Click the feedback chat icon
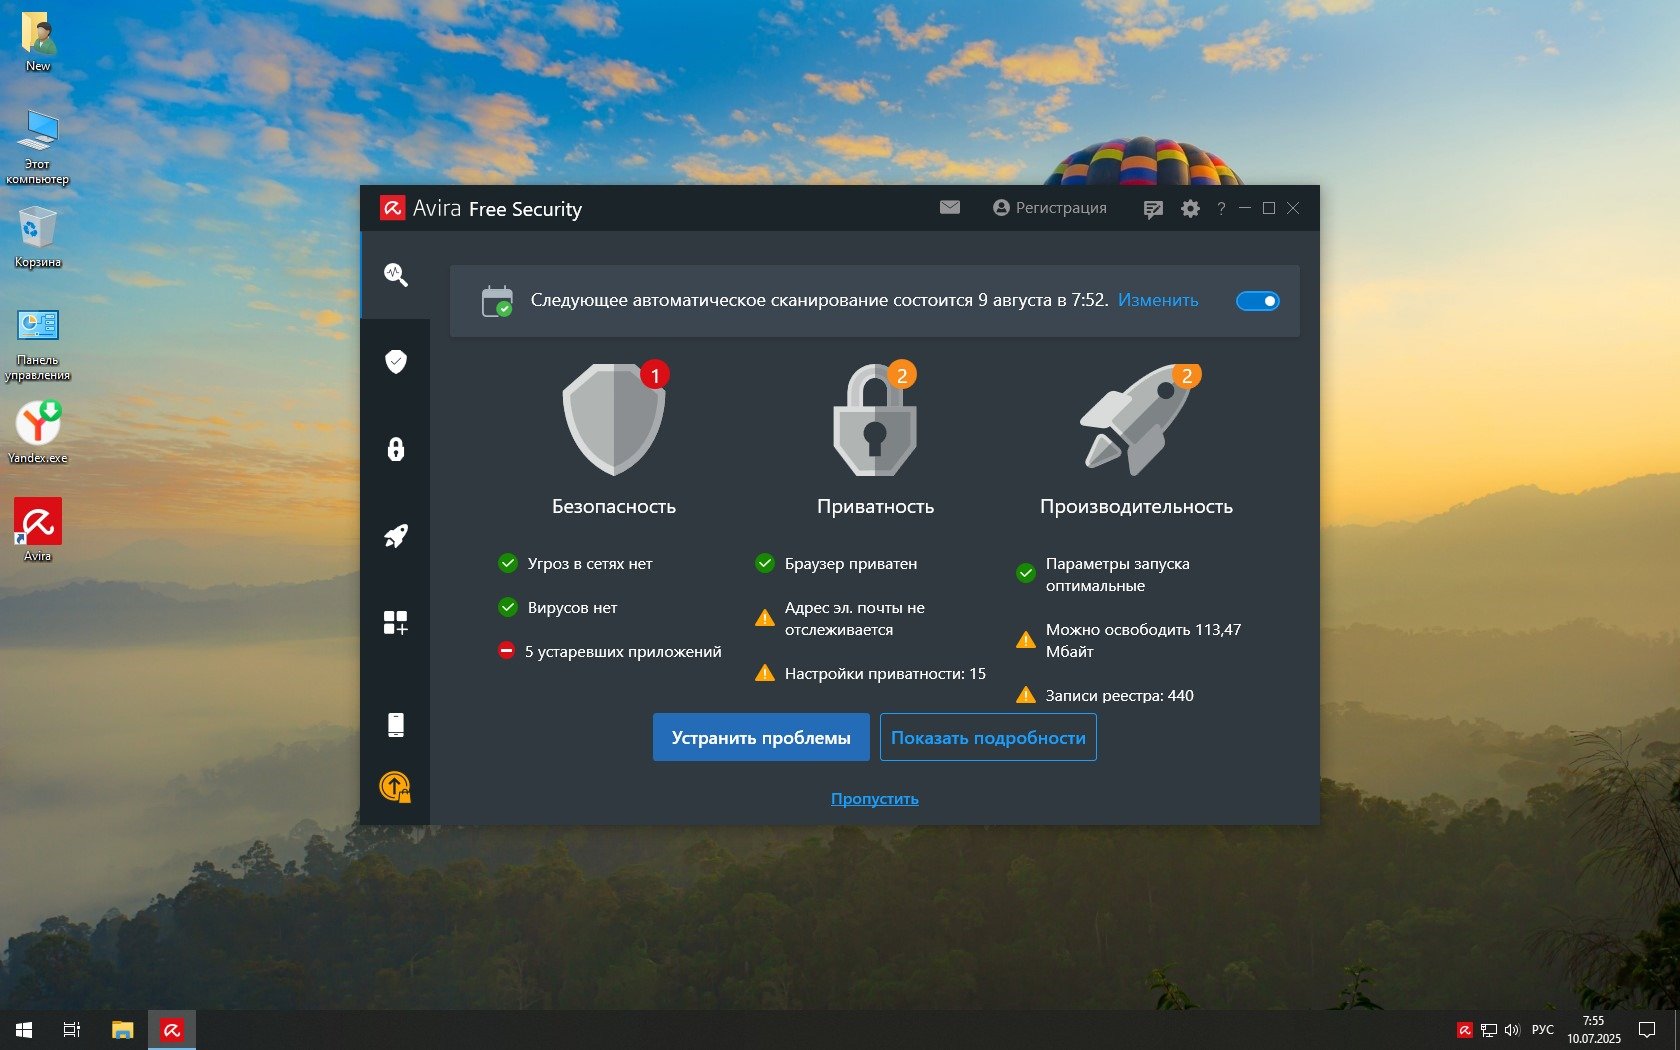 (1153, 209)
